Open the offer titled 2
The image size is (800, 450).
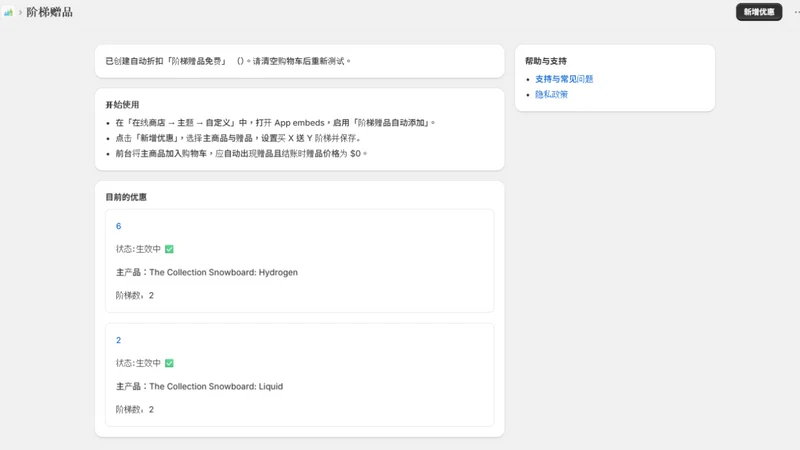(x=118, y=340)
